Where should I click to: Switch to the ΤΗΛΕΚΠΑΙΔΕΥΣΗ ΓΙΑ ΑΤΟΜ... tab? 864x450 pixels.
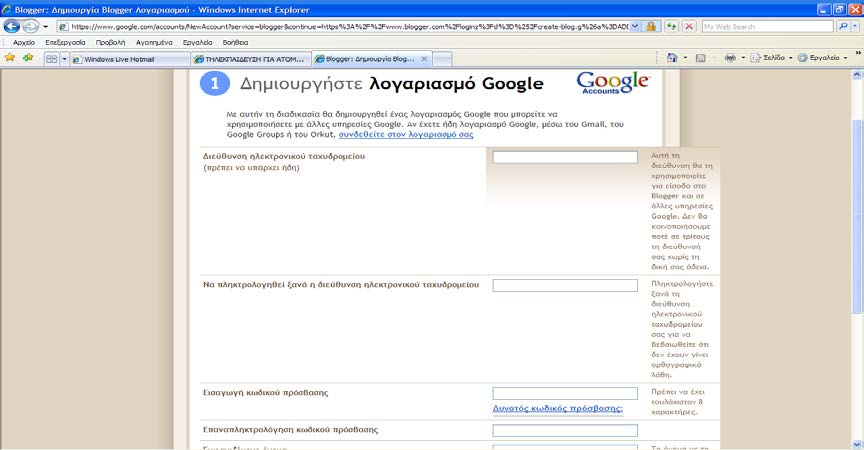tap(251, 59)
